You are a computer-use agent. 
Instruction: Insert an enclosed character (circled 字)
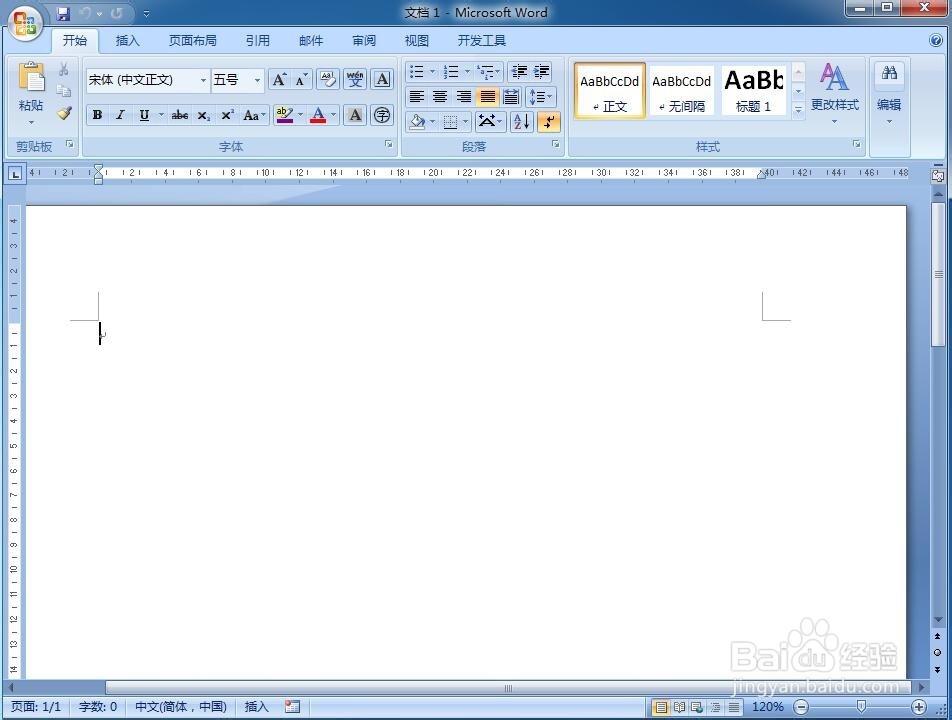382,115
